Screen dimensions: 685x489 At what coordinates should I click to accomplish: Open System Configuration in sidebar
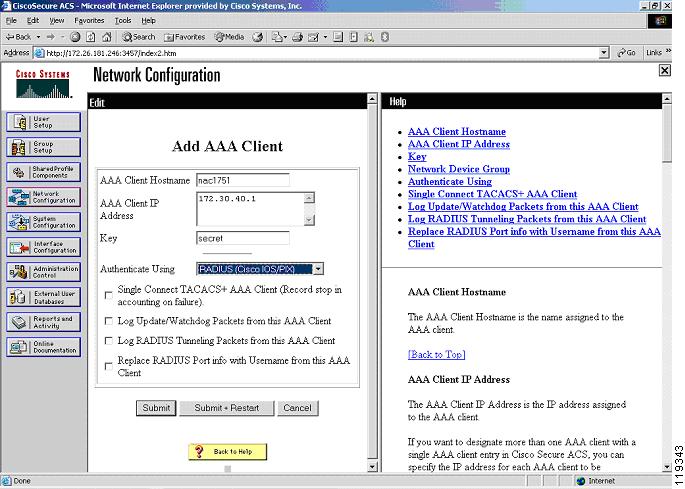point(43,222)
